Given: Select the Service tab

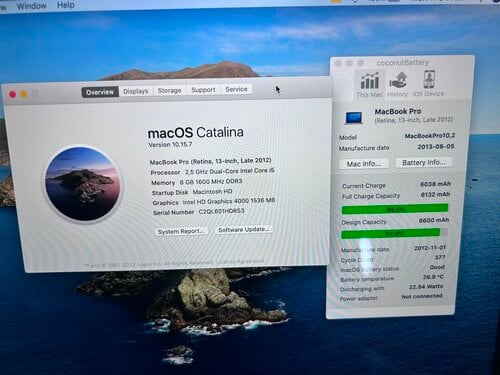Looking at the screenshot, I should [x=236, y=89].
